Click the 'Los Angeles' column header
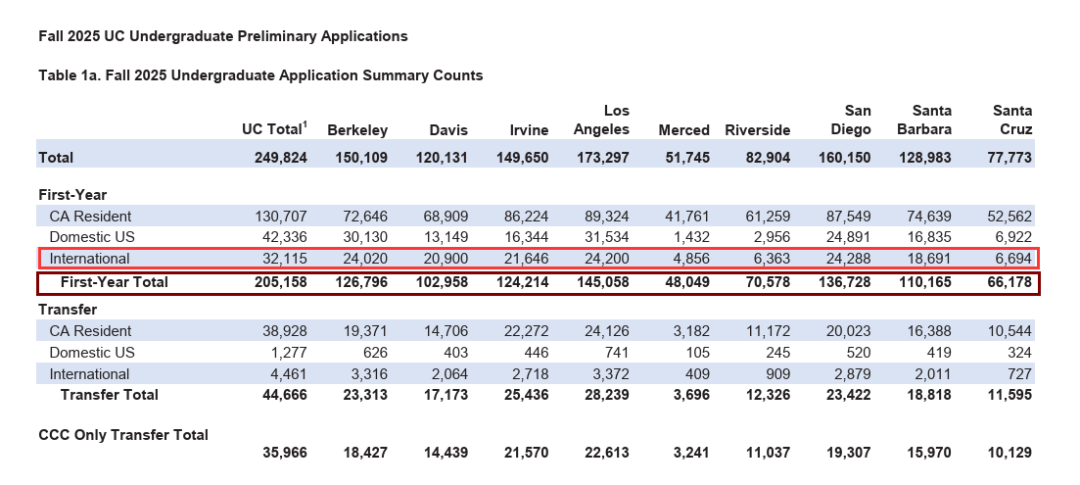Viewport: 1080px width, 485px height. click(x=601, y=121)
